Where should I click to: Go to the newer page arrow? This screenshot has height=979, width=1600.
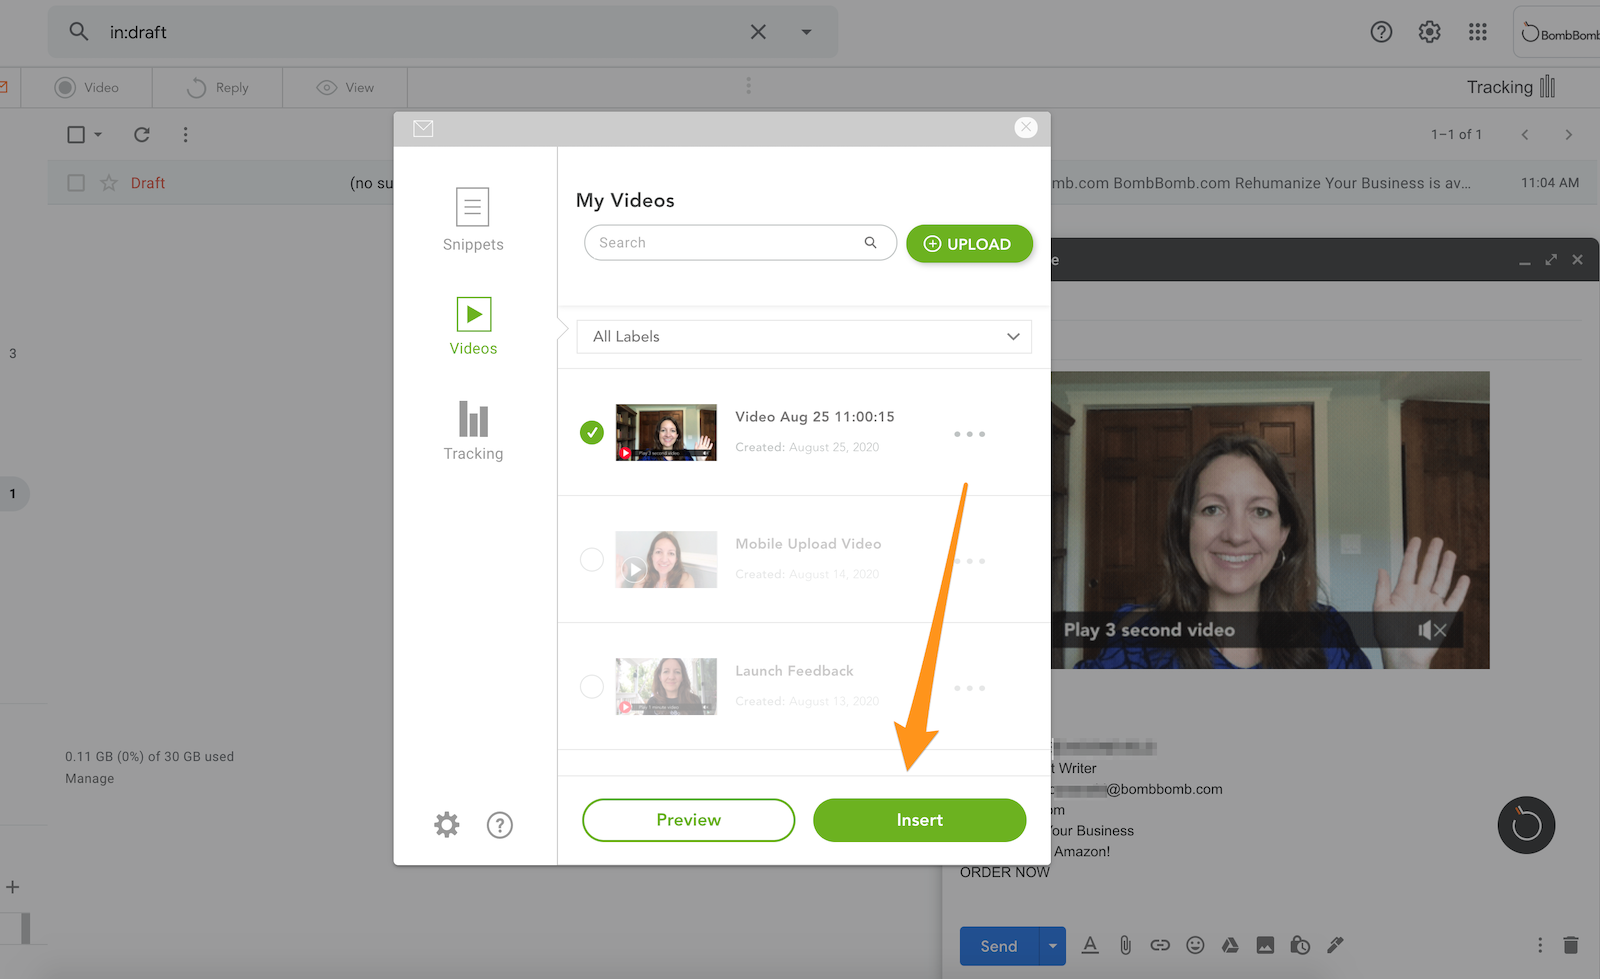click(1525, 134)
